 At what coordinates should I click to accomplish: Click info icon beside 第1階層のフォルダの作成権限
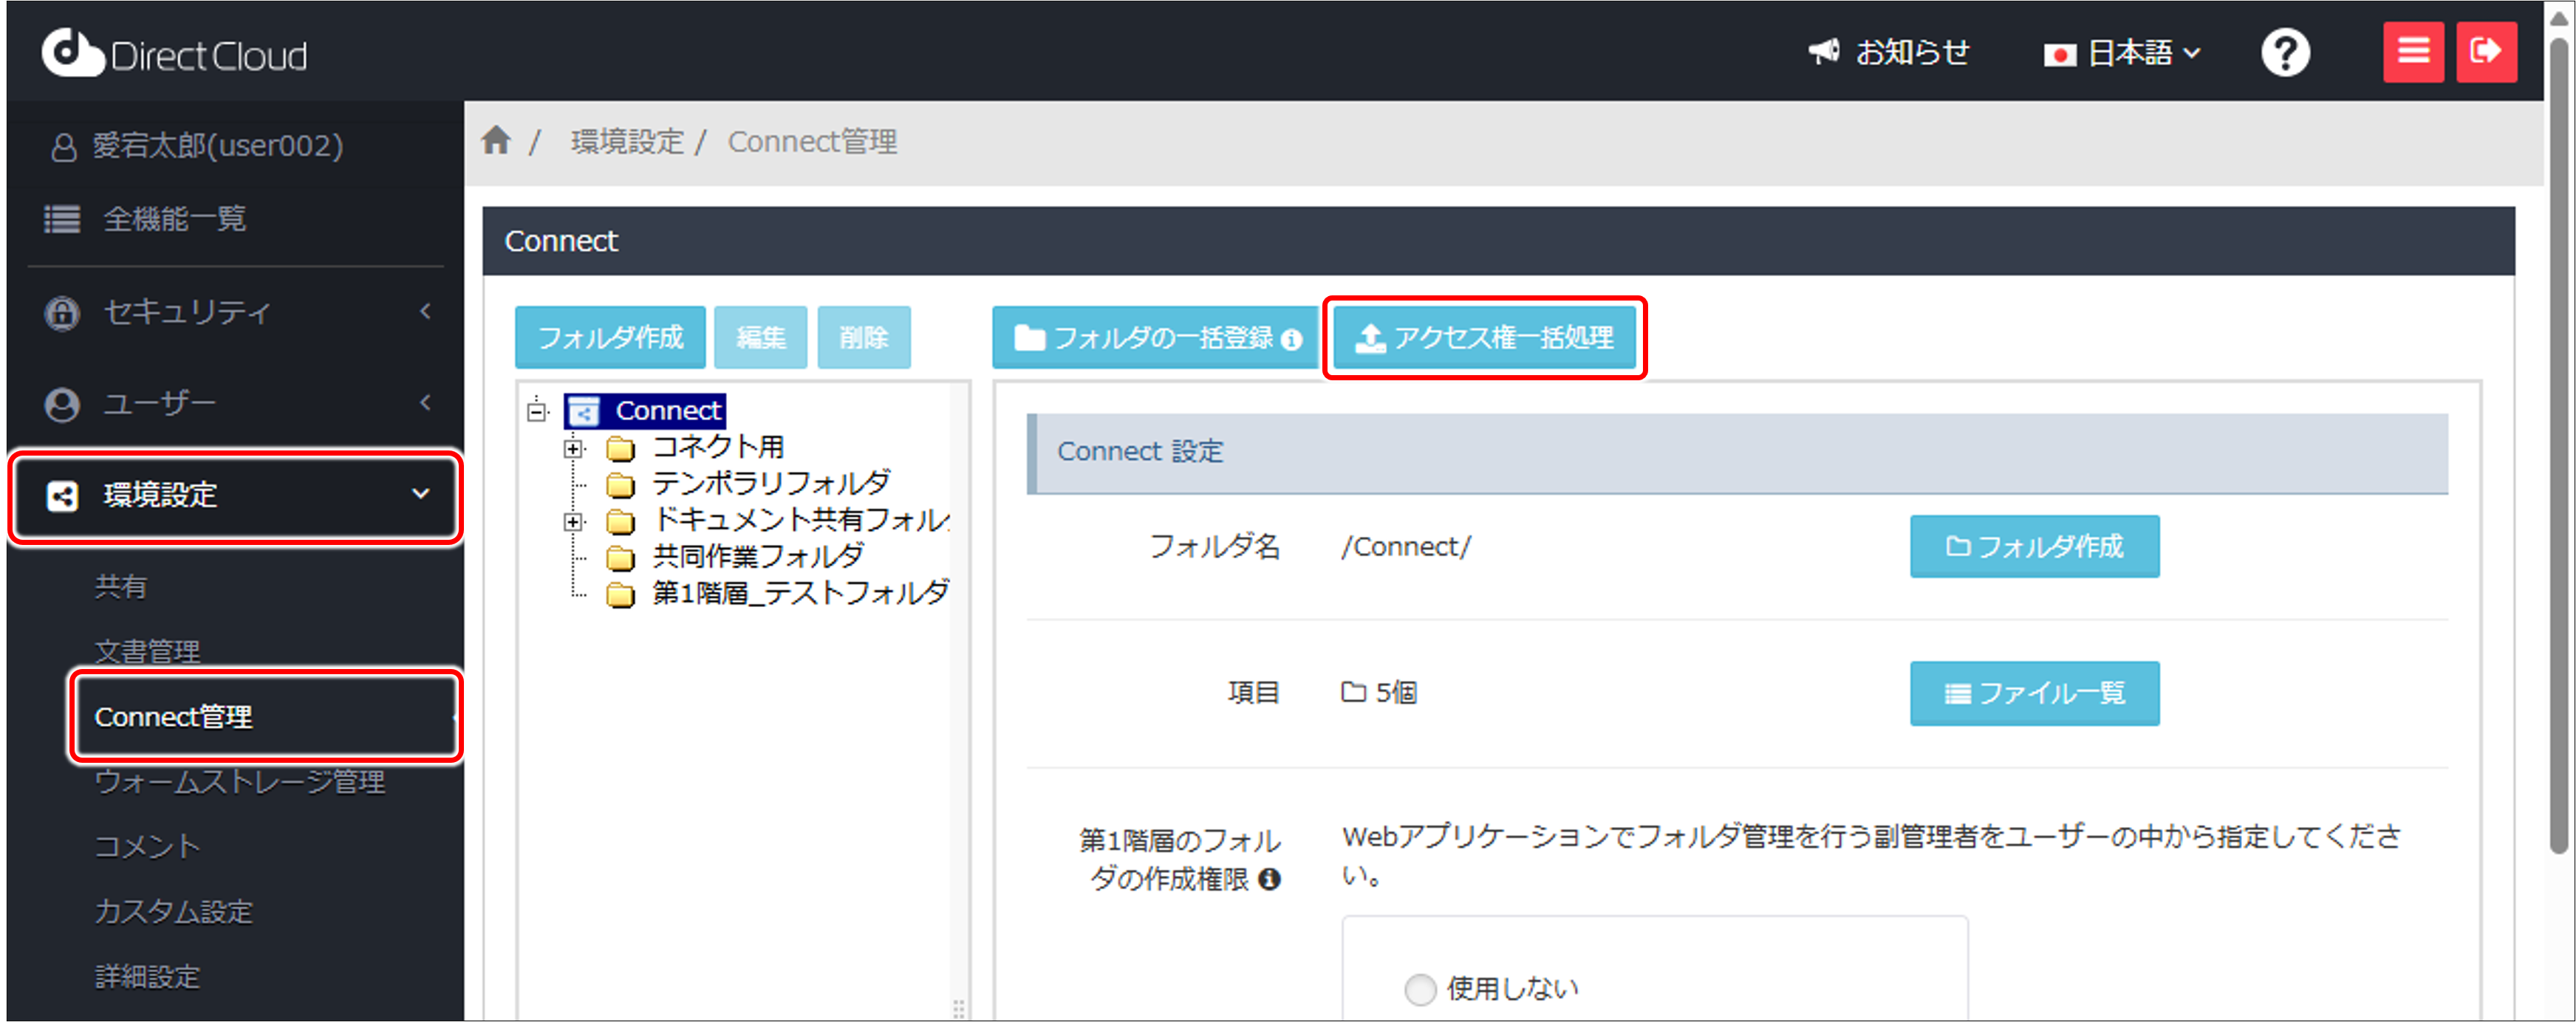pos(1270,879)
